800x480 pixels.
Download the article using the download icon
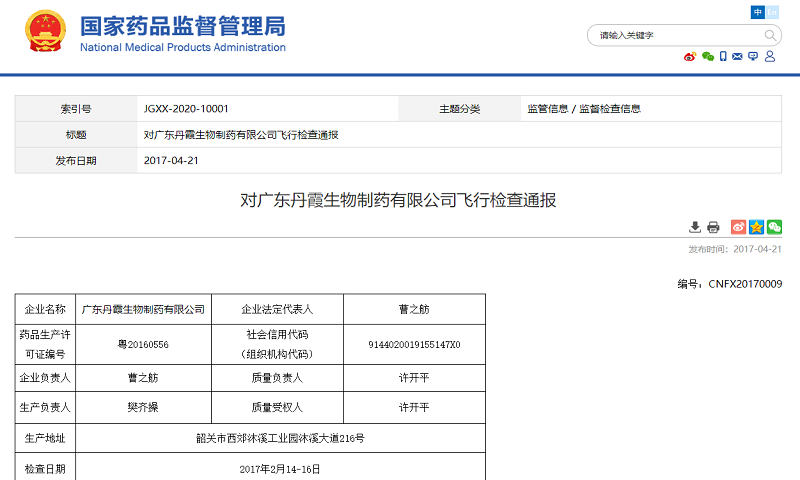(x=695, y=227)
